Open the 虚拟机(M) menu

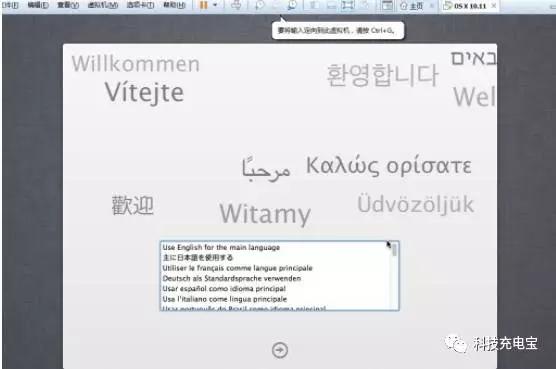click(x=103, y=5)
